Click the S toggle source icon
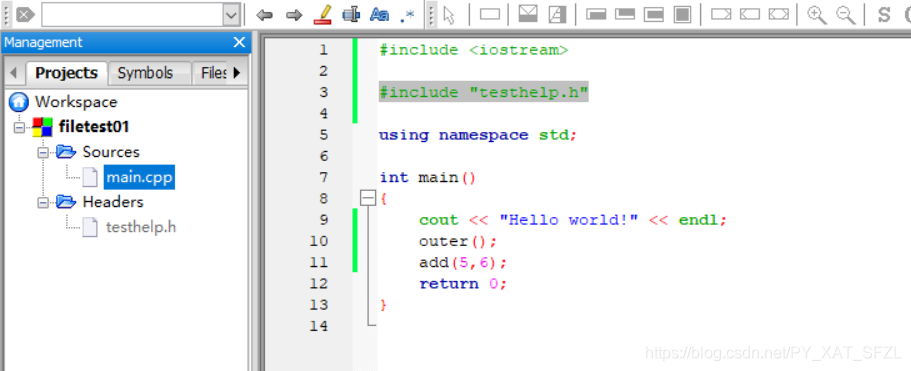Image resolution: width=911 pixels, height=371 pixels. [x=884, y=15]
